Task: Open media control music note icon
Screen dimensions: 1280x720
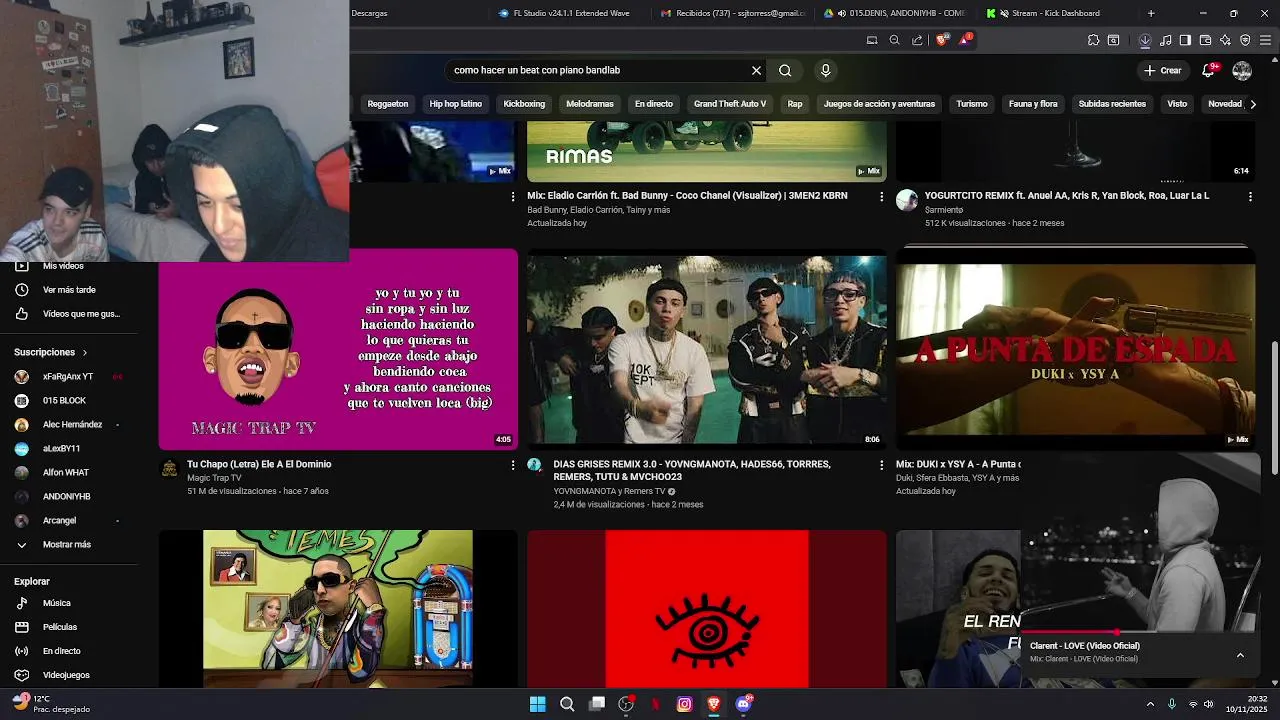Action: coord(1165,40)
